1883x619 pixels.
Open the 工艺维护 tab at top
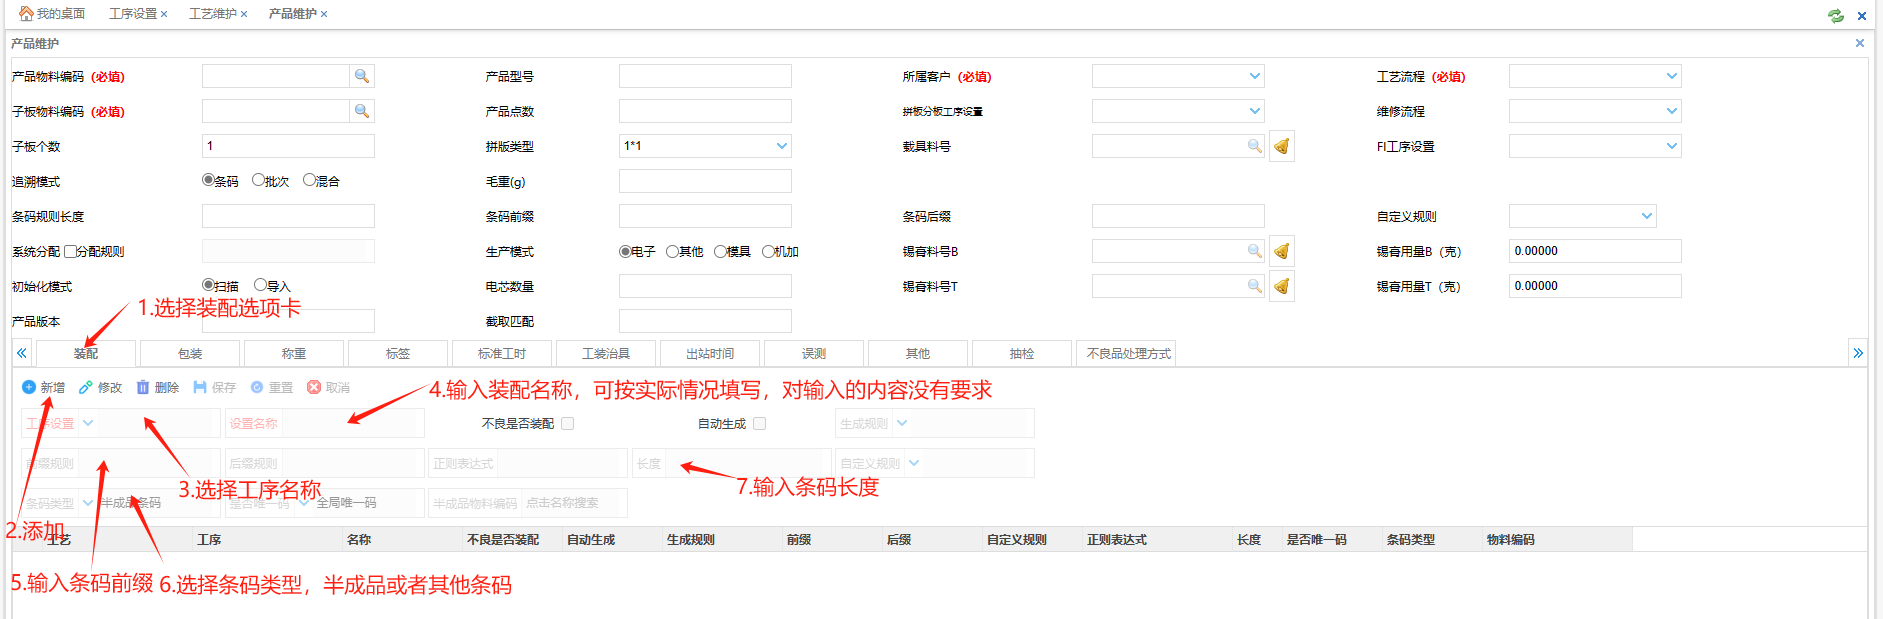pyautogui.click(x=212, y=14)
